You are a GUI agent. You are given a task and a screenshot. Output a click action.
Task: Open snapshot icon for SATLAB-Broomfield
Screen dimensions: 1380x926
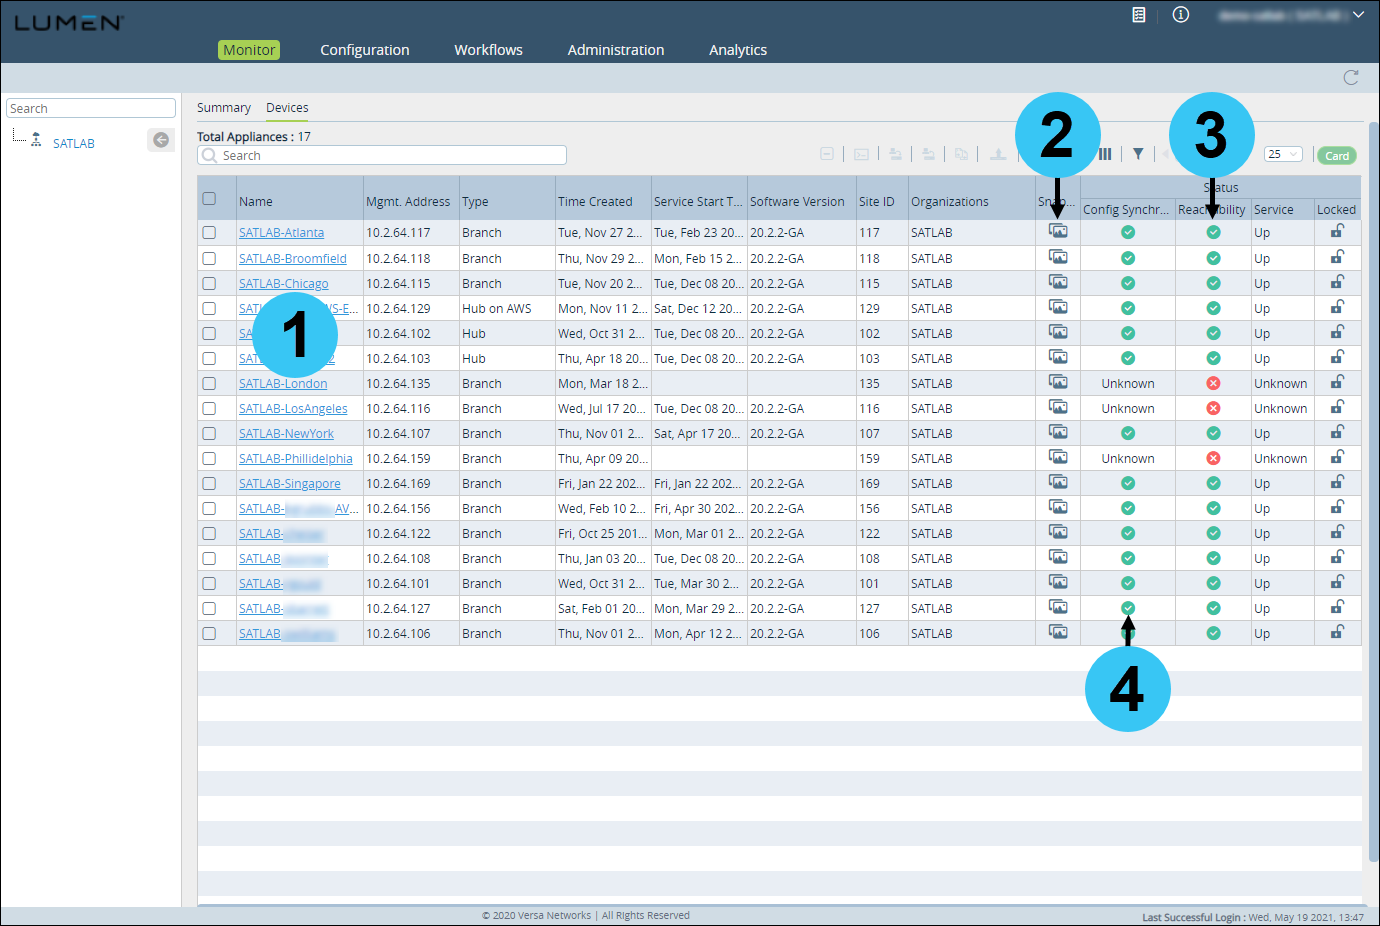[1058, 257]
